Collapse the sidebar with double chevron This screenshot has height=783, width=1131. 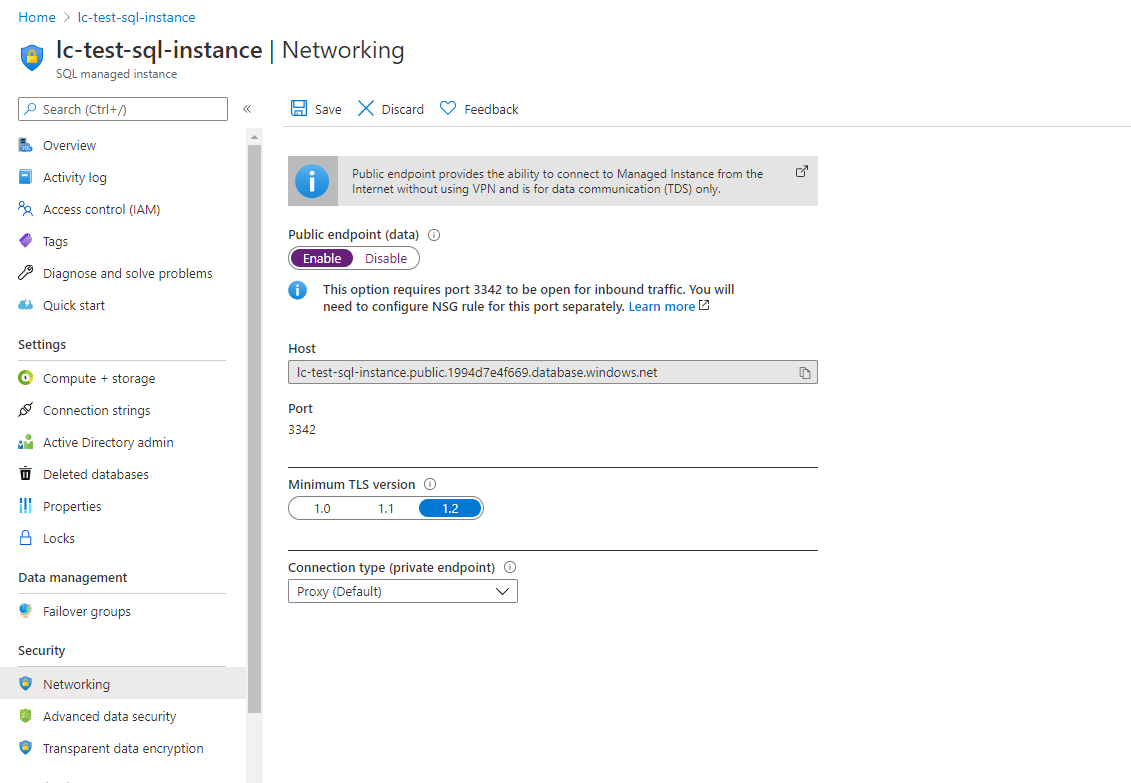(x=247, y=109)
